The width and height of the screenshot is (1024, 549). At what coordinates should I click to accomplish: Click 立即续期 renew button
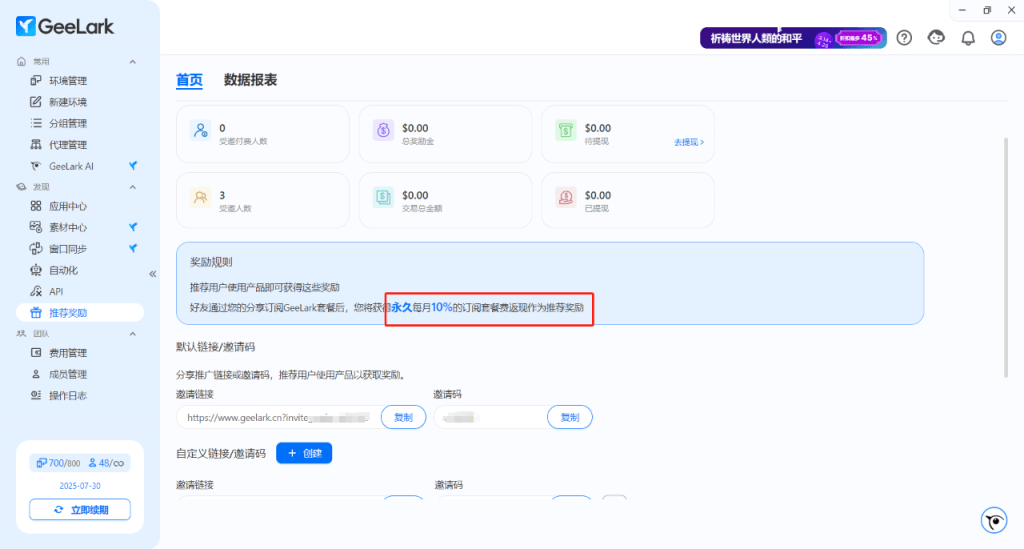tap(80, 510)
